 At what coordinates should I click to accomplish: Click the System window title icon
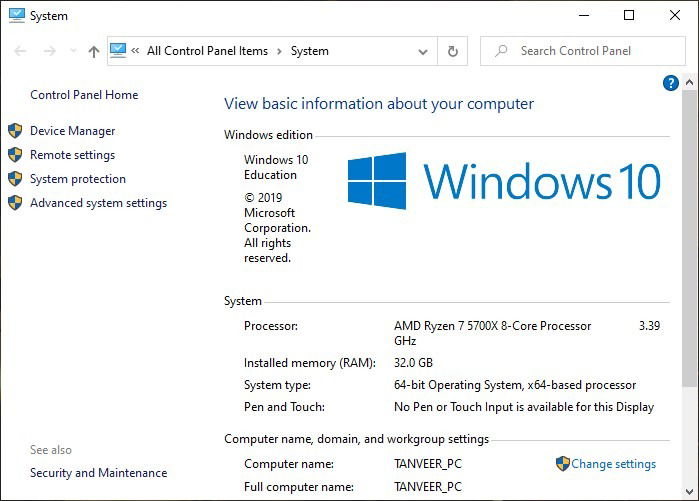click(x=17, y=15)
